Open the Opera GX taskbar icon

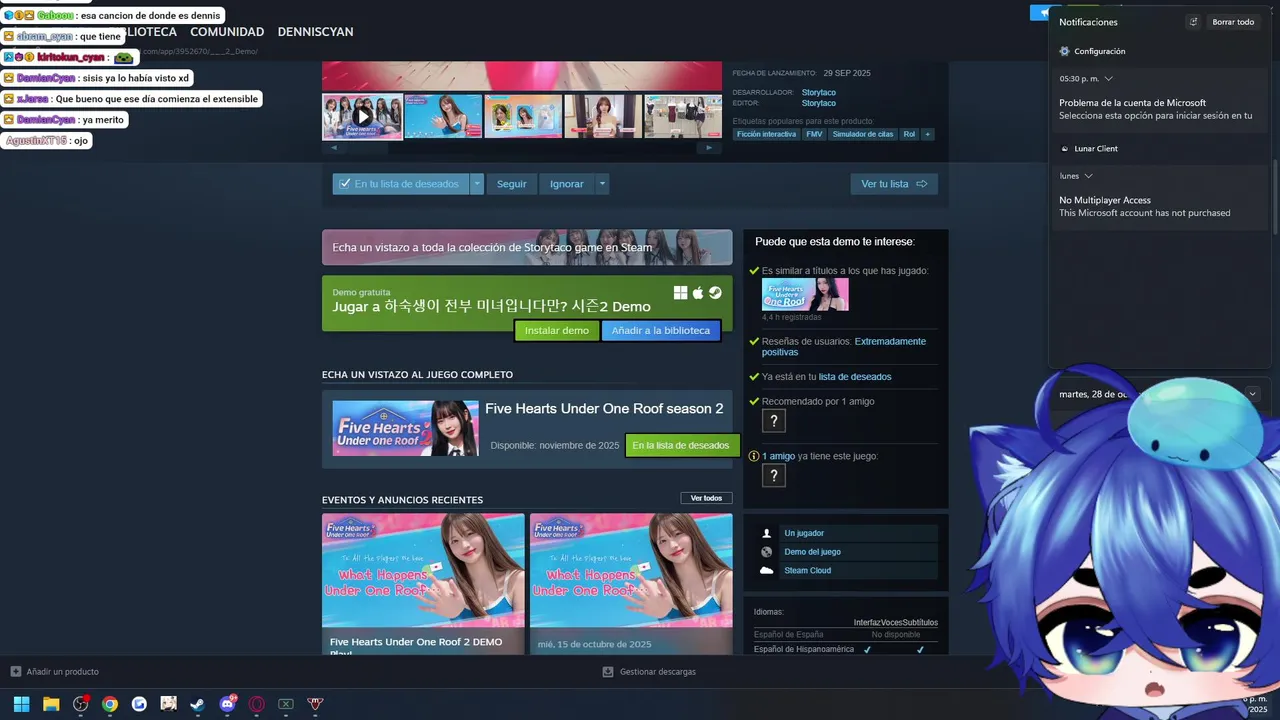coord(257,704)
